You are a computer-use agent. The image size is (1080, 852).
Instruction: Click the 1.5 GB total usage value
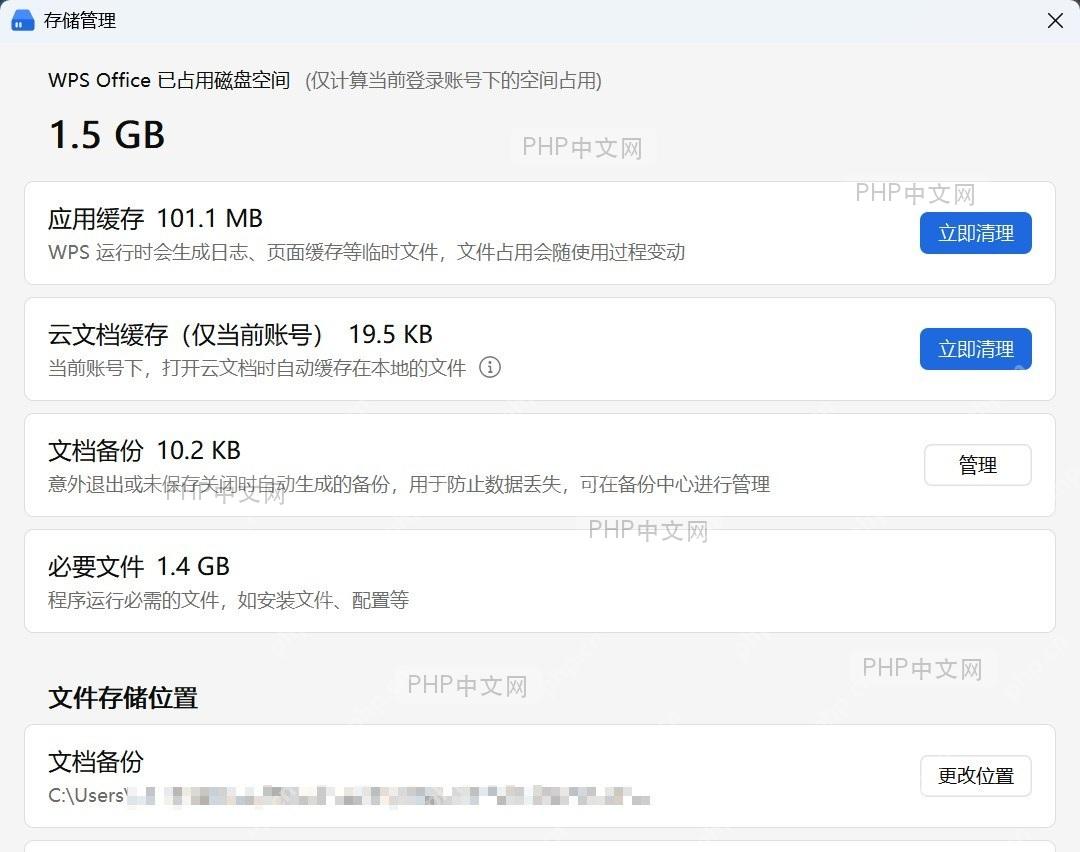(x=107, y=134)
